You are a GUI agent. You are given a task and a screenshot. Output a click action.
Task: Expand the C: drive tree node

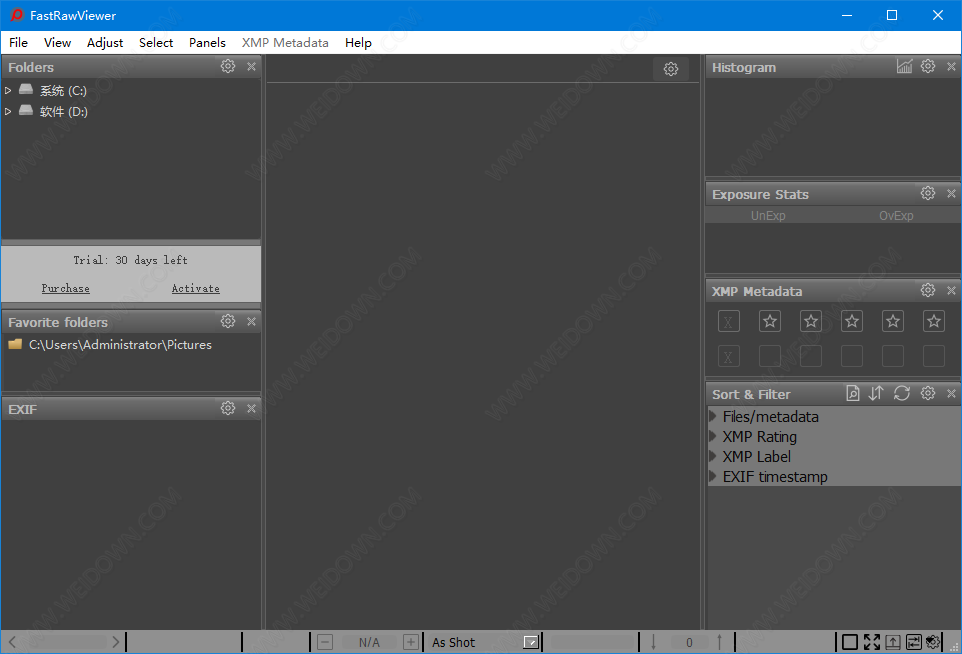pos(8,91)
